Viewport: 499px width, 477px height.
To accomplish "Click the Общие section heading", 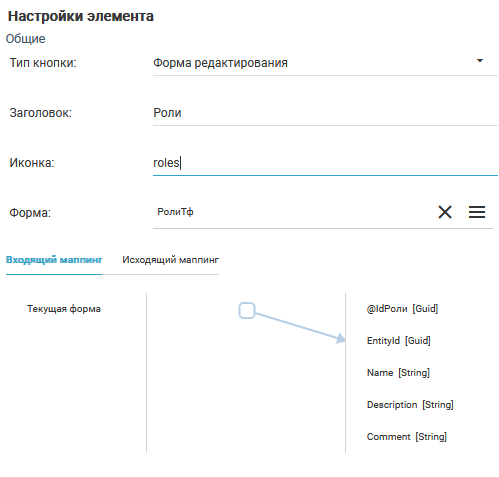I will tap(26, 39).
